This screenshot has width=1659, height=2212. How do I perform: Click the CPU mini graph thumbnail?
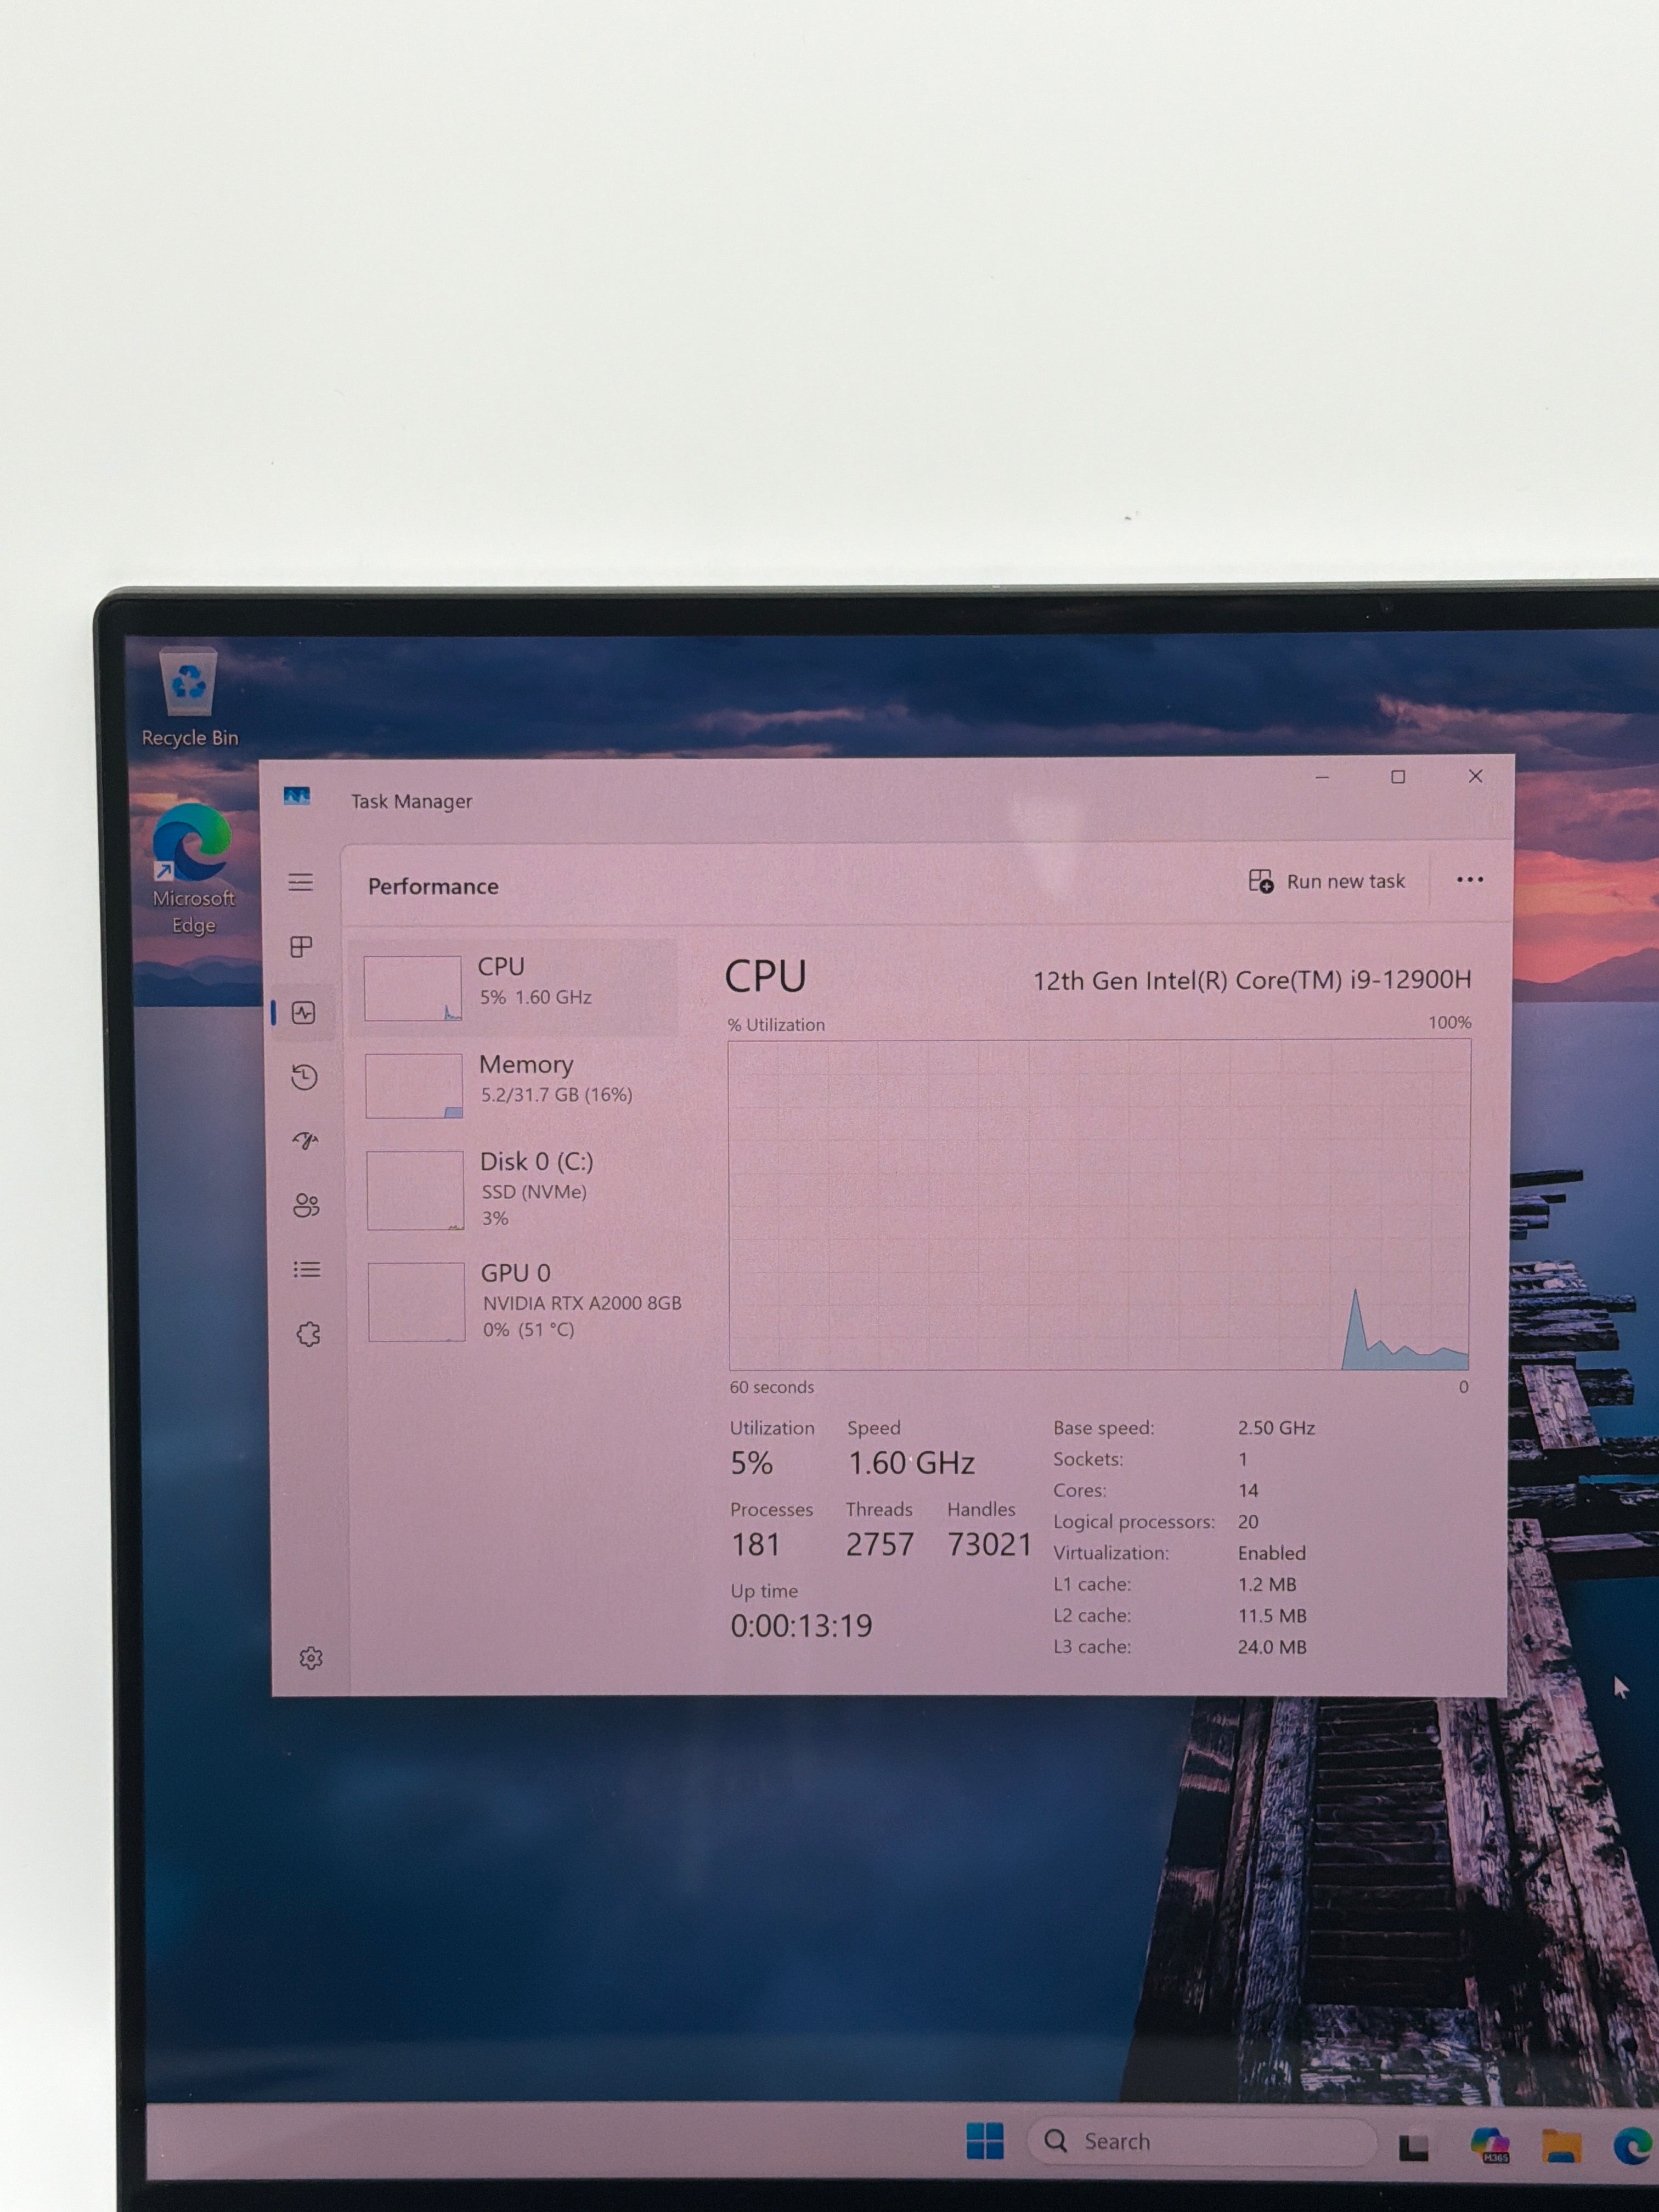[x=413, y=988]
